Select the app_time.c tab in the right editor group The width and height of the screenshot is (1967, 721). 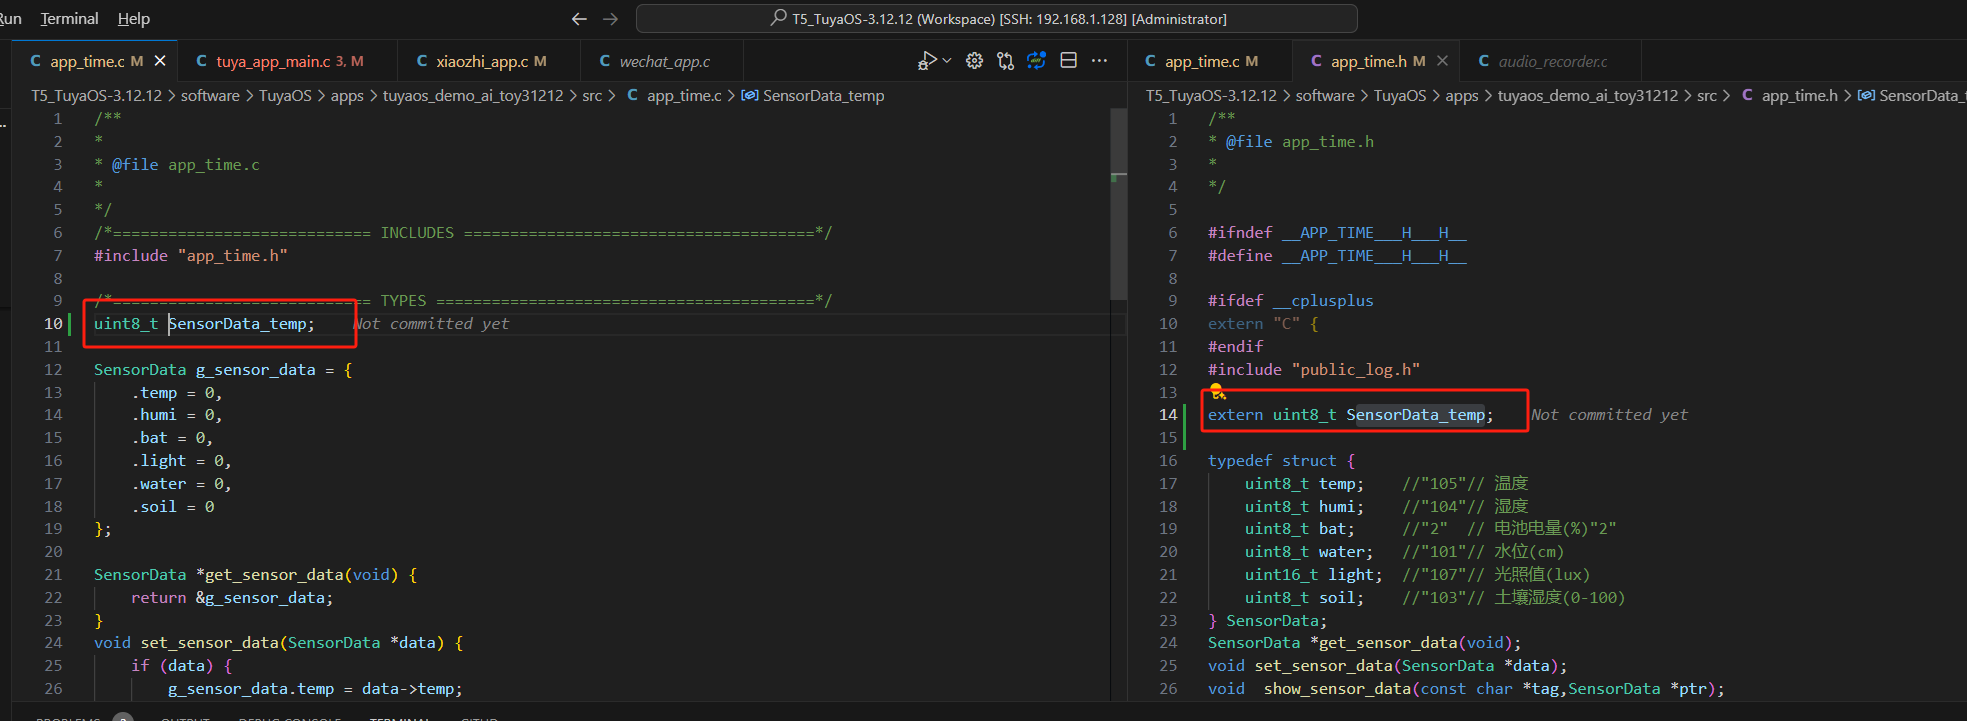(x=1211, y=61)
